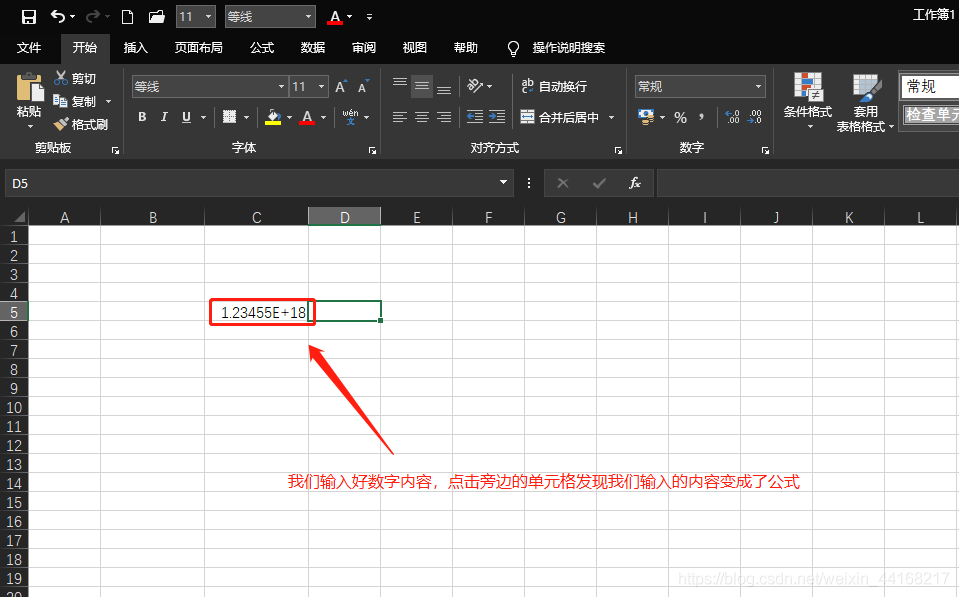959x597 pixels.
Task: Toggle bold formatting
Action: 142,117
